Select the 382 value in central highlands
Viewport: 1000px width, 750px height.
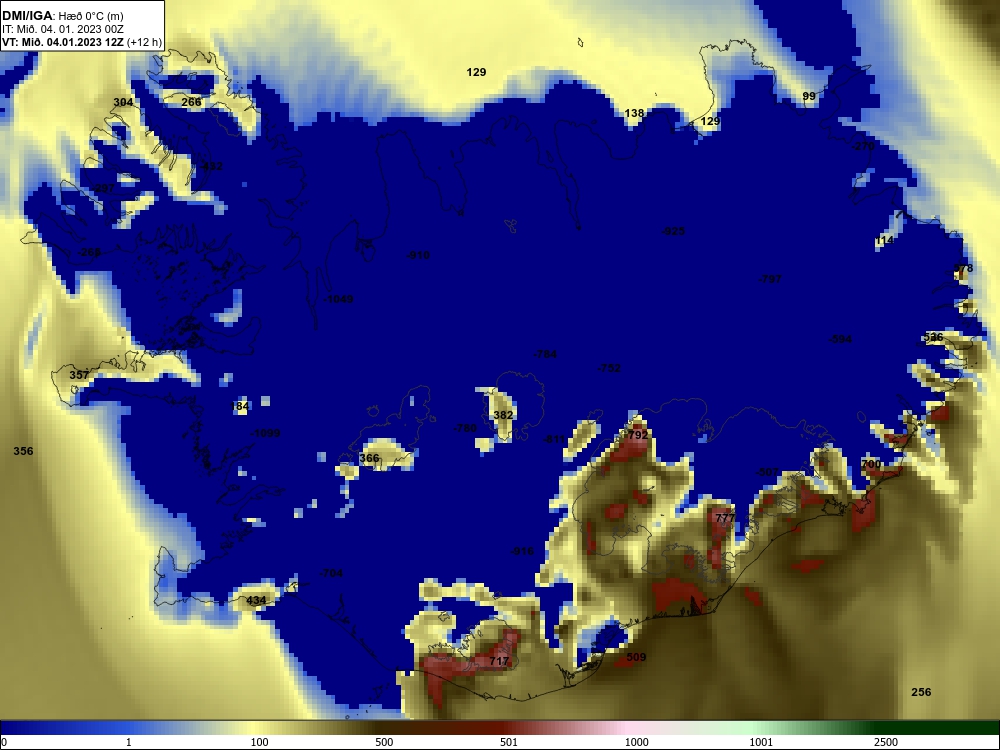click(503, 415)
